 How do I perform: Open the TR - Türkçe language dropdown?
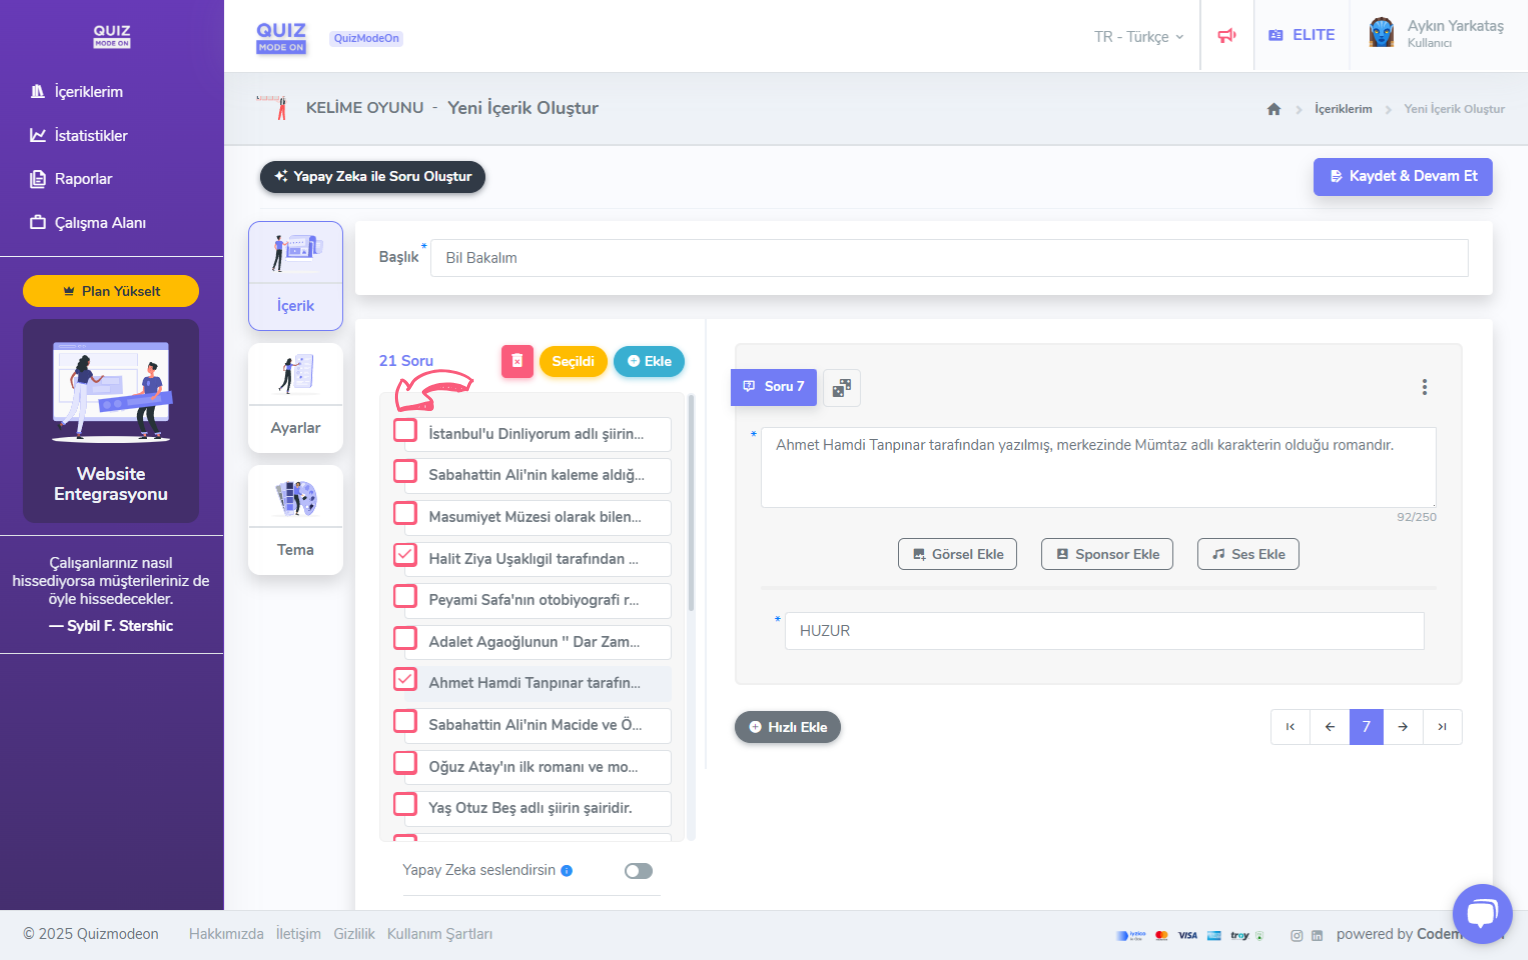click(x=1138, y=37)
